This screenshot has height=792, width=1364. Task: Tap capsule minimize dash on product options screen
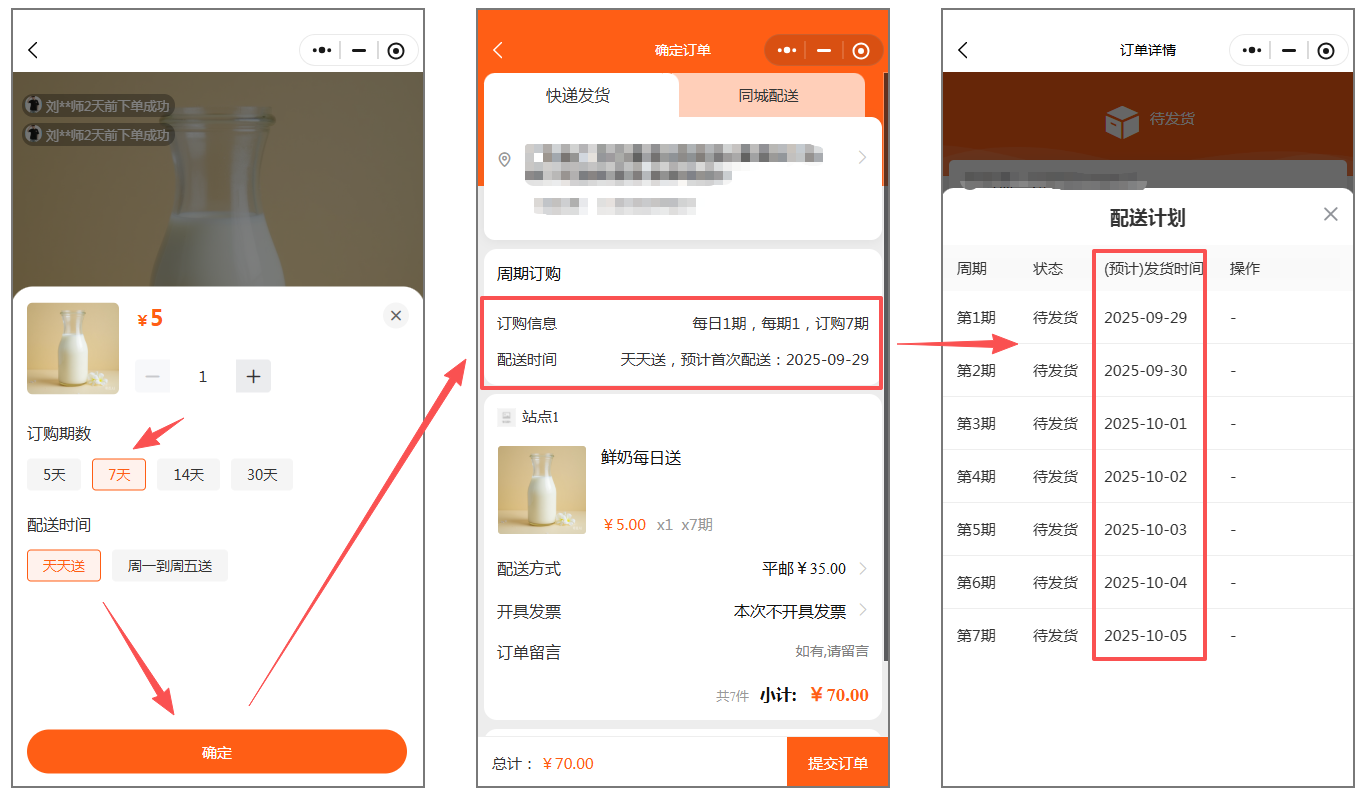click(x=359, y=50)
